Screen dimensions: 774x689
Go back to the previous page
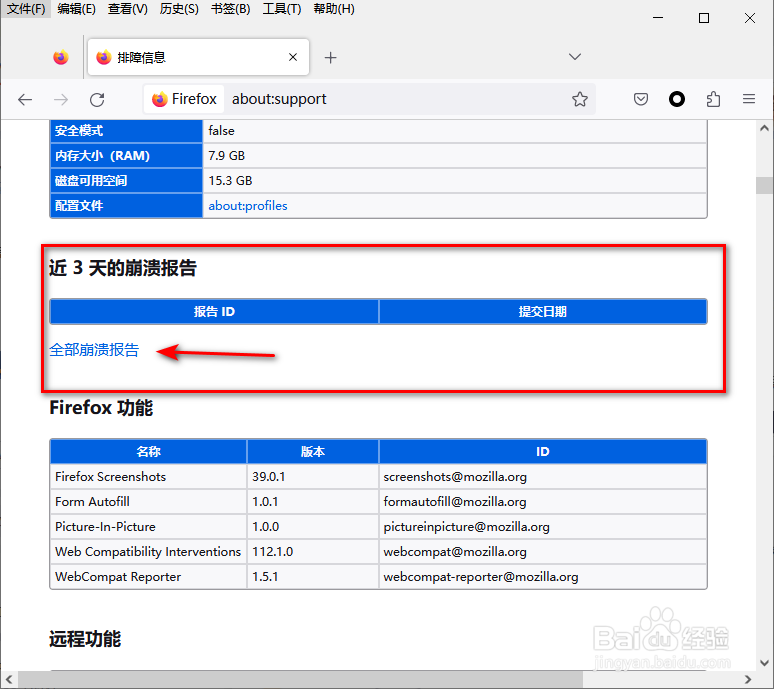[x=25, y=100]
